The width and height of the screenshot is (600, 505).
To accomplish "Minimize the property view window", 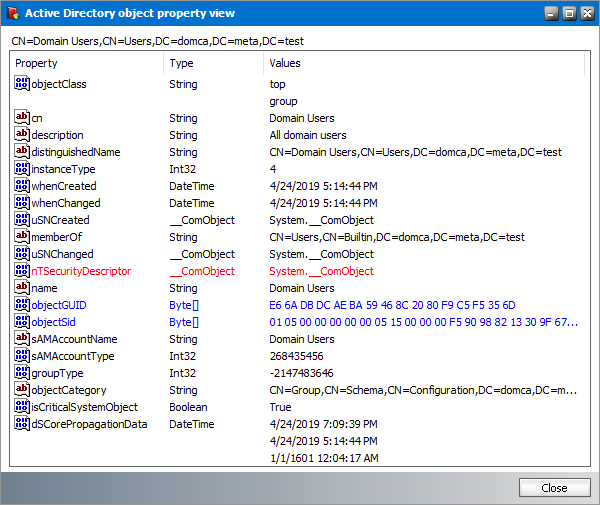I will click(551, 13).
